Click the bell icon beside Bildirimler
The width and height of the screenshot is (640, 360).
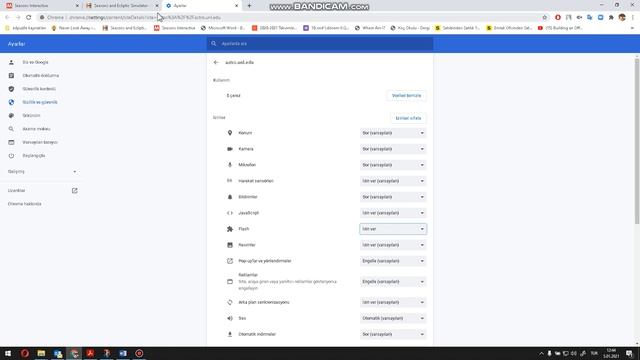[x=230, y=197]
